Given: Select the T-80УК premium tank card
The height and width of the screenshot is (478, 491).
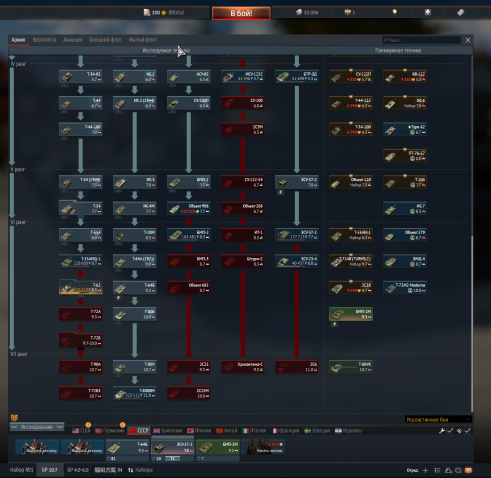Looking at the screenshot, I should pos(351,367).
